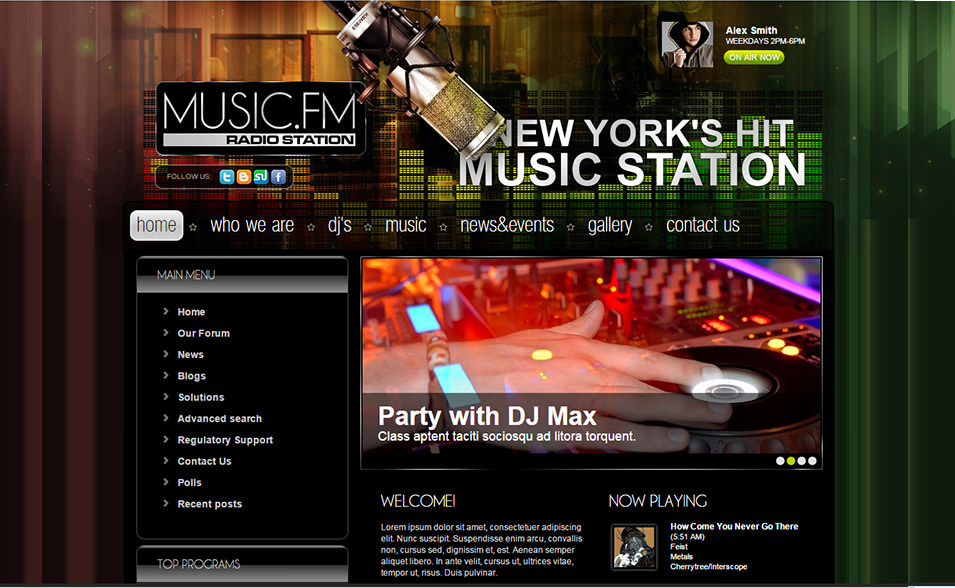Image resolution: width=955 pixels, height=588 pixels.
Task: Expand the dj's navigation entry
Action: (340, 225)
